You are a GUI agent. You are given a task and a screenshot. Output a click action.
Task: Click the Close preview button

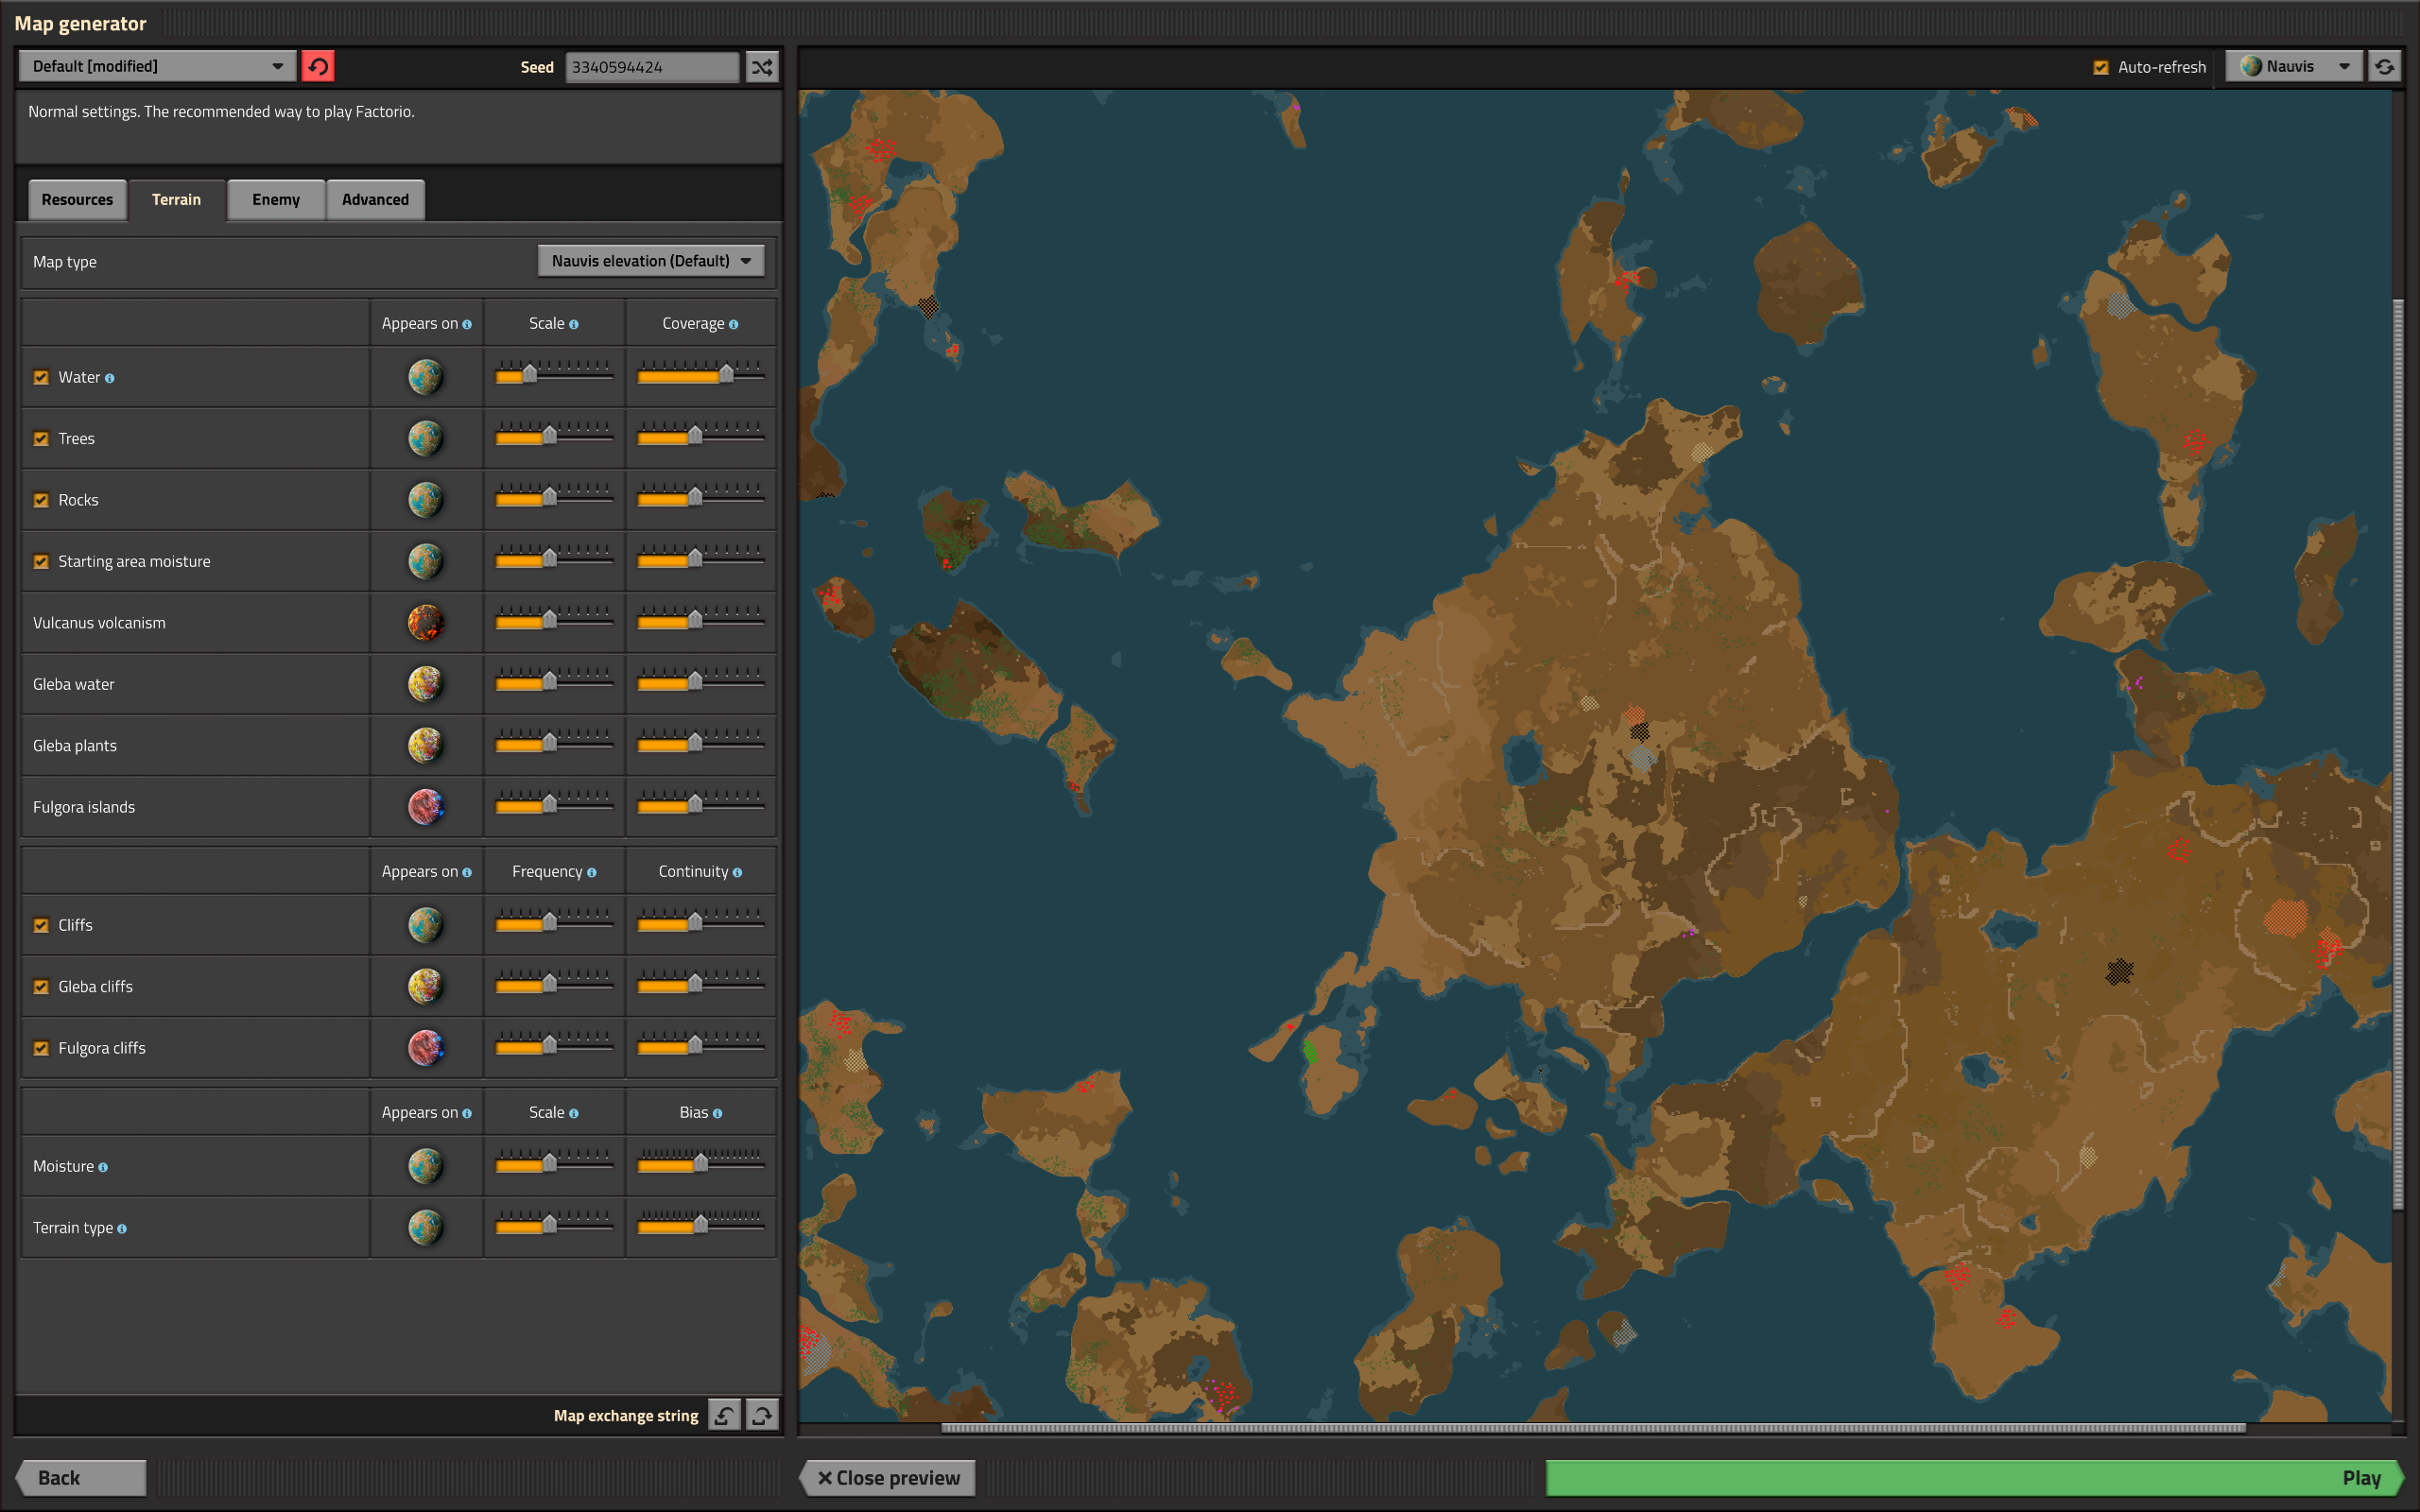pos(888,1477)
